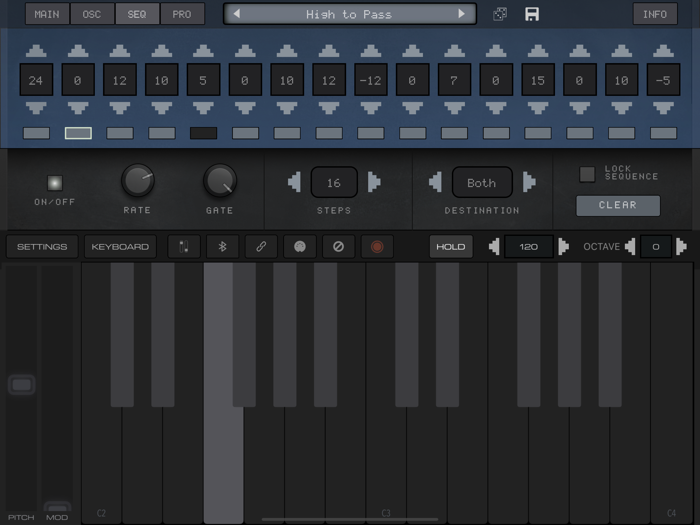Open the slider controller icon in keyboard toolbar

tap(184, 246)
